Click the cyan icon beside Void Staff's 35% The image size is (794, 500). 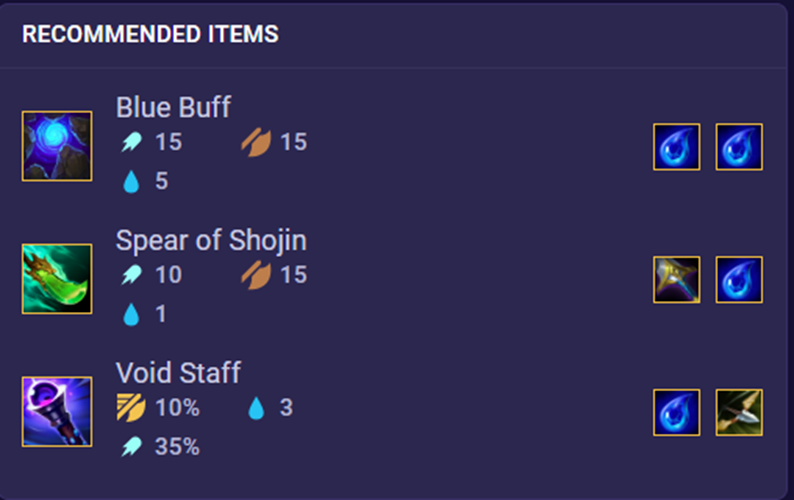(131, 447)
